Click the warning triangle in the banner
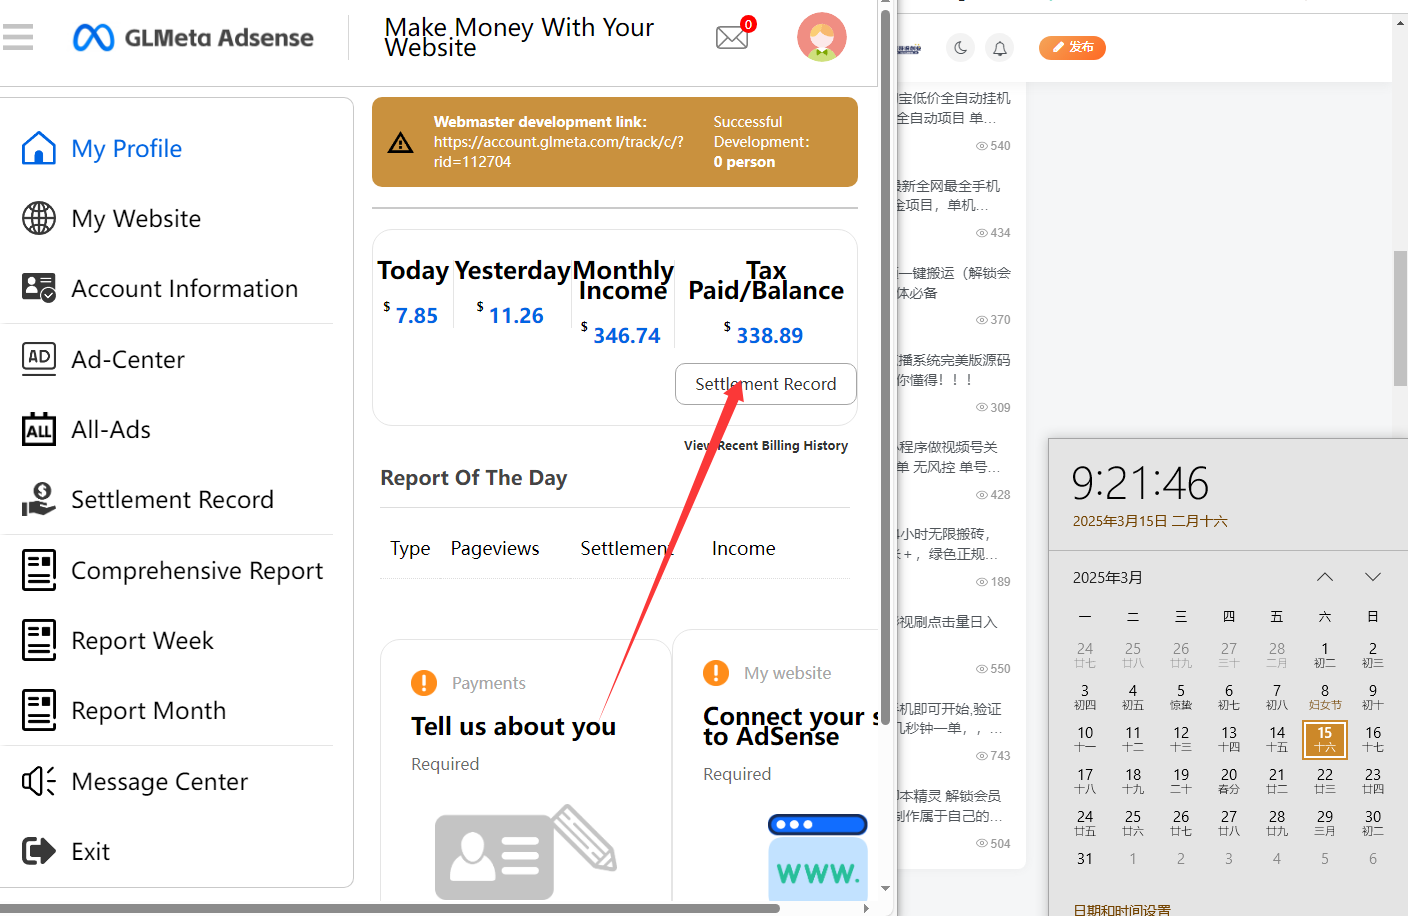 tap(400, 142)
